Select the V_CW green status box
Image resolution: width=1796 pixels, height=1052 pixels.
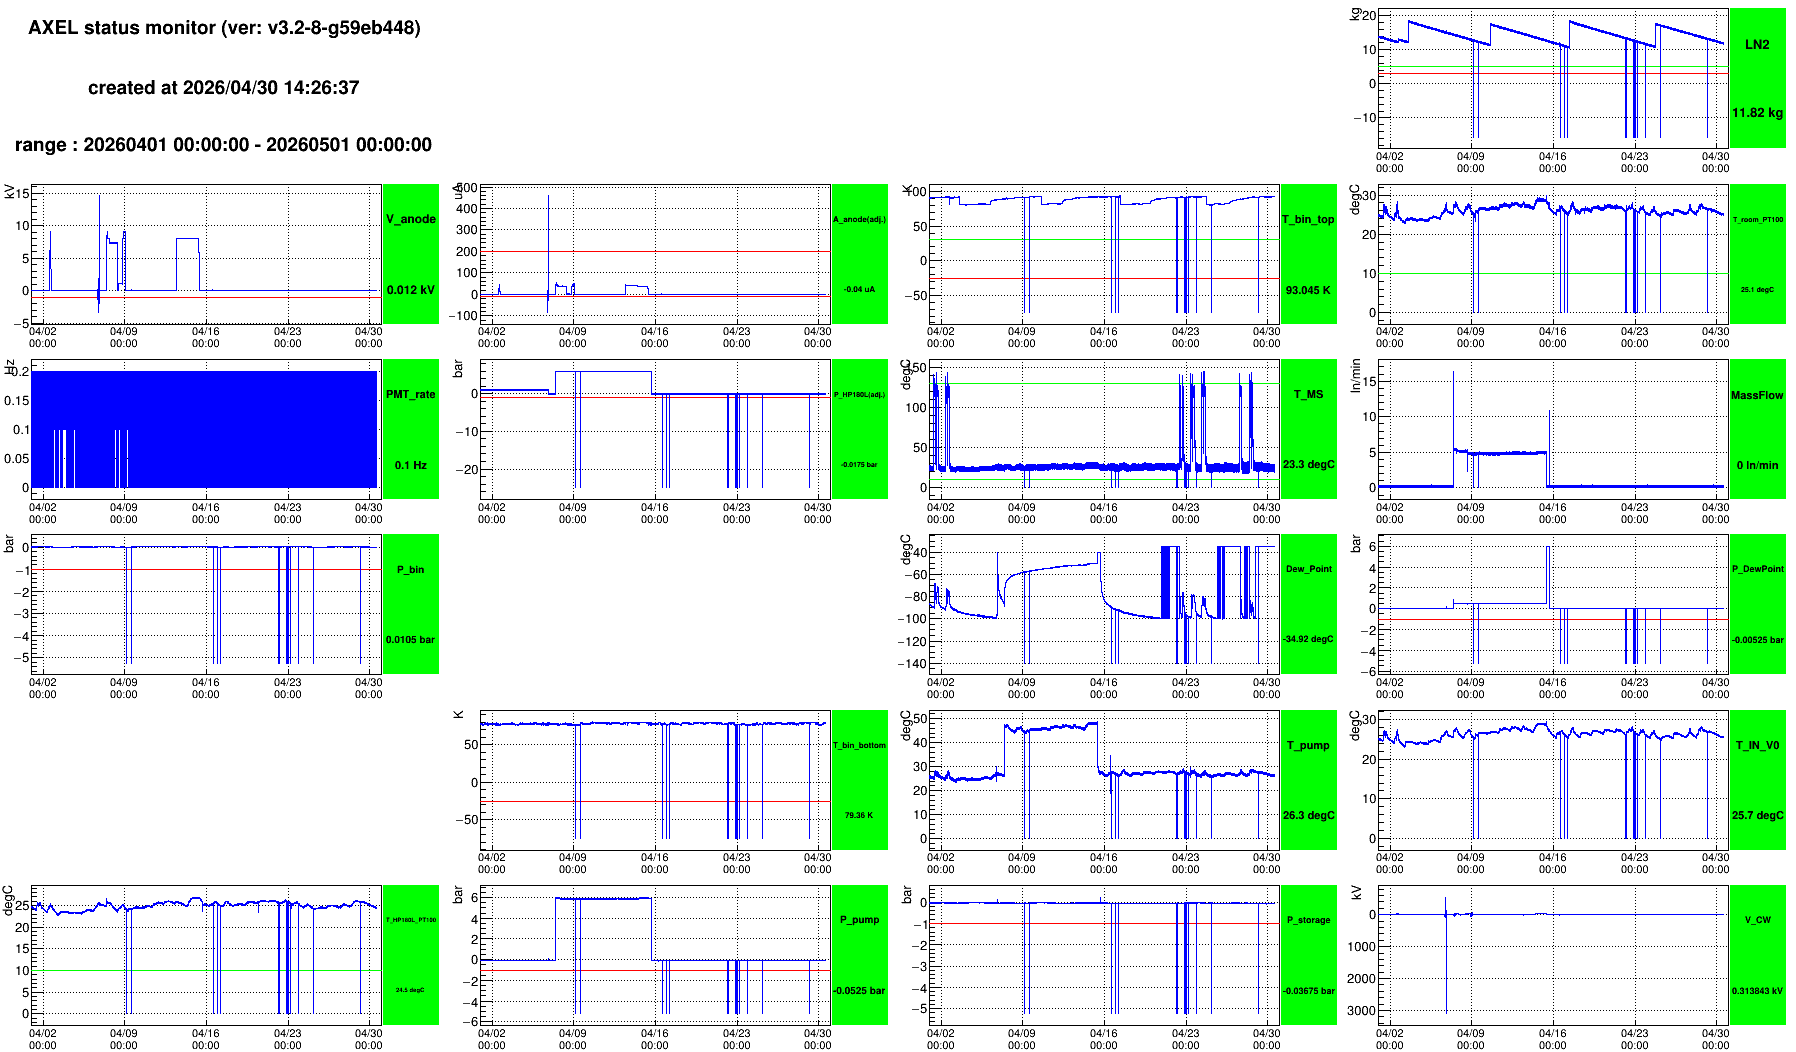pyautogui.click(x=1757, y=955)
